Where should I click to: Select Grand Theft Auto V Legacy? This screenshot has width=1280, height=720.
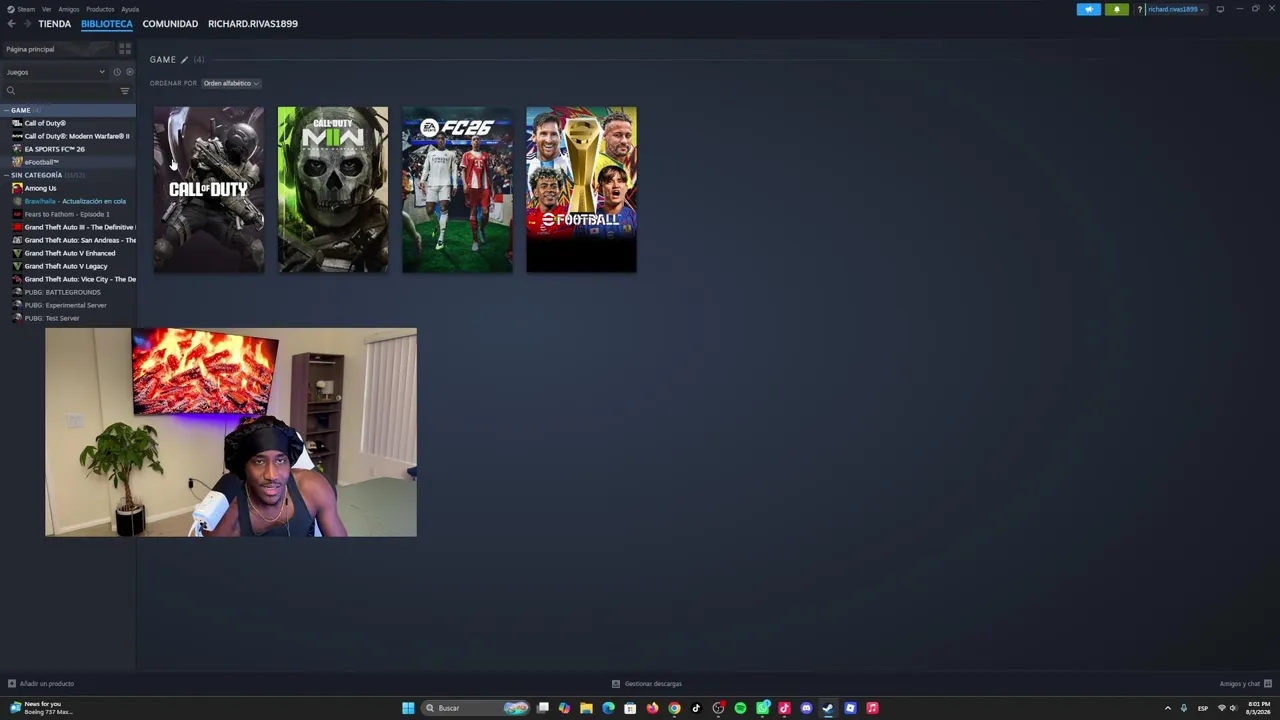click(x=68, y=266)
